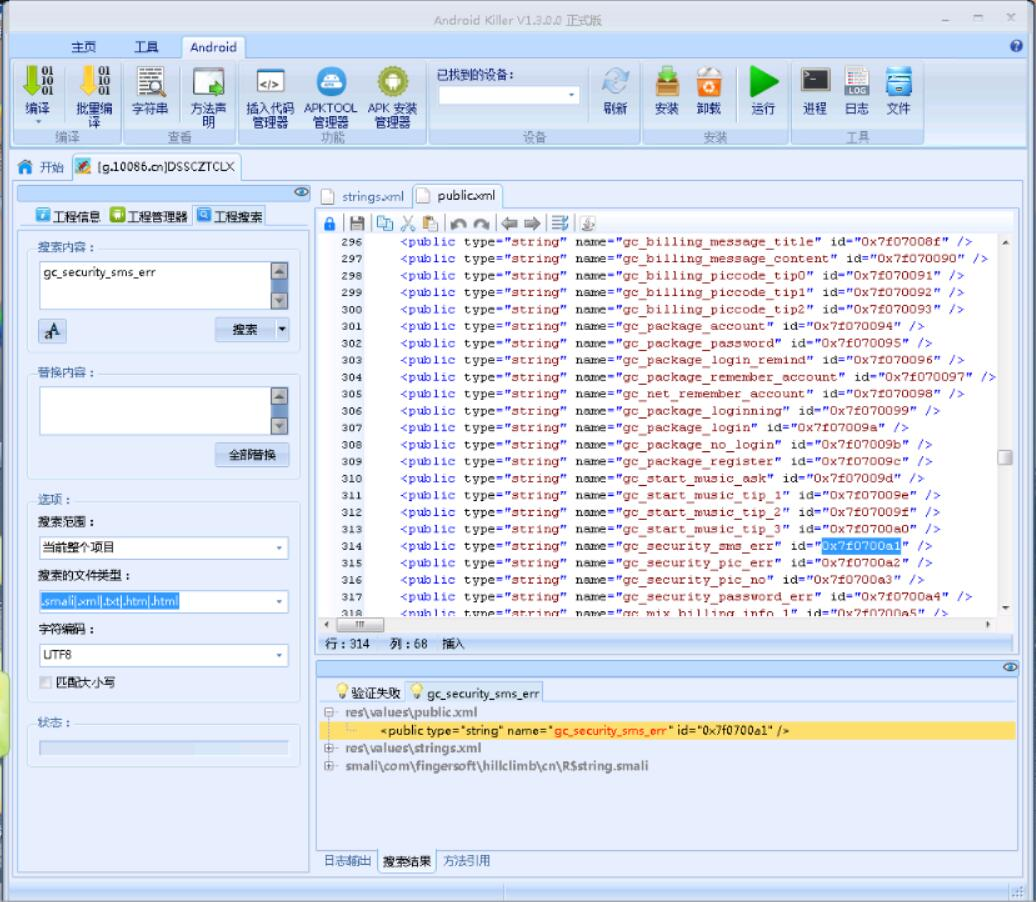Viewport: 1036px width, 902px height.
Task: Open the 搜索的文件类型 dropdown
Action: 279,601
